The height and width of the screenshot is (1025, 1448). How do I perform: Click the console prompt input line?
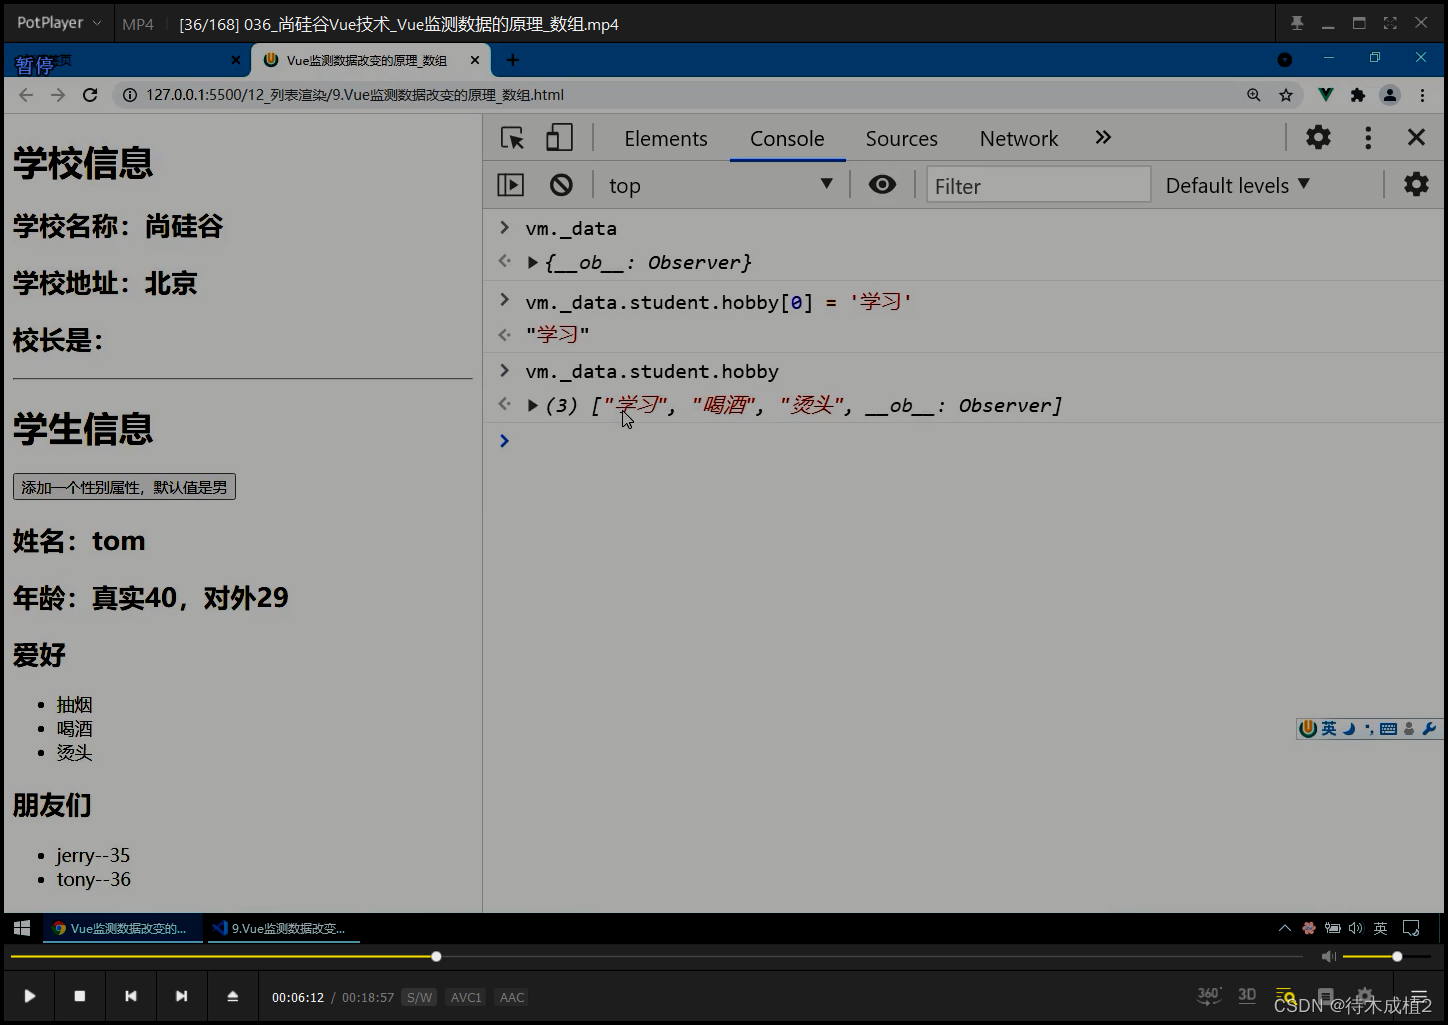(x=970, y=441)
